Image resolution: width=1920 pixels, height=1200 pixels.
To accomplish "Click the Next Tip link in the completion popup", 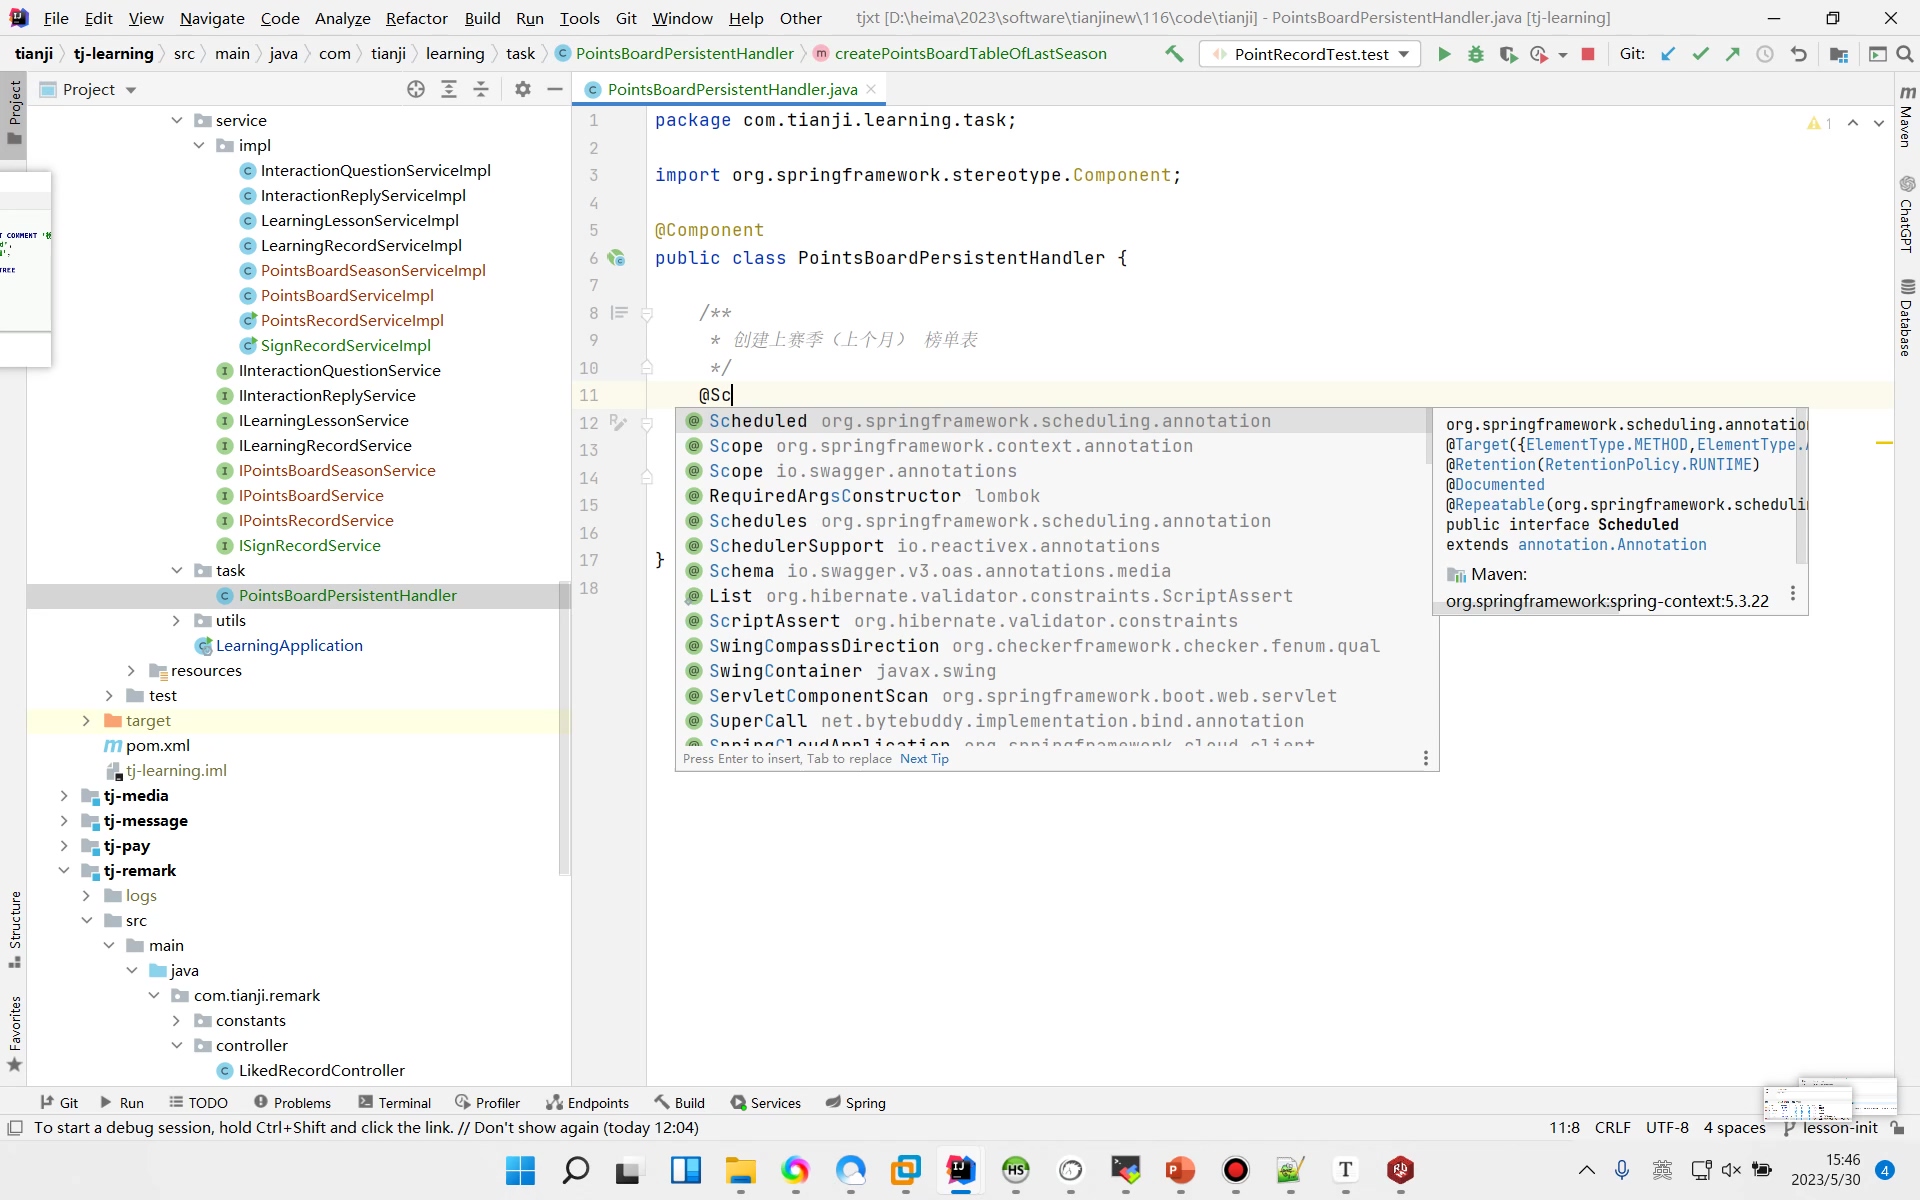I will [924, 758].
